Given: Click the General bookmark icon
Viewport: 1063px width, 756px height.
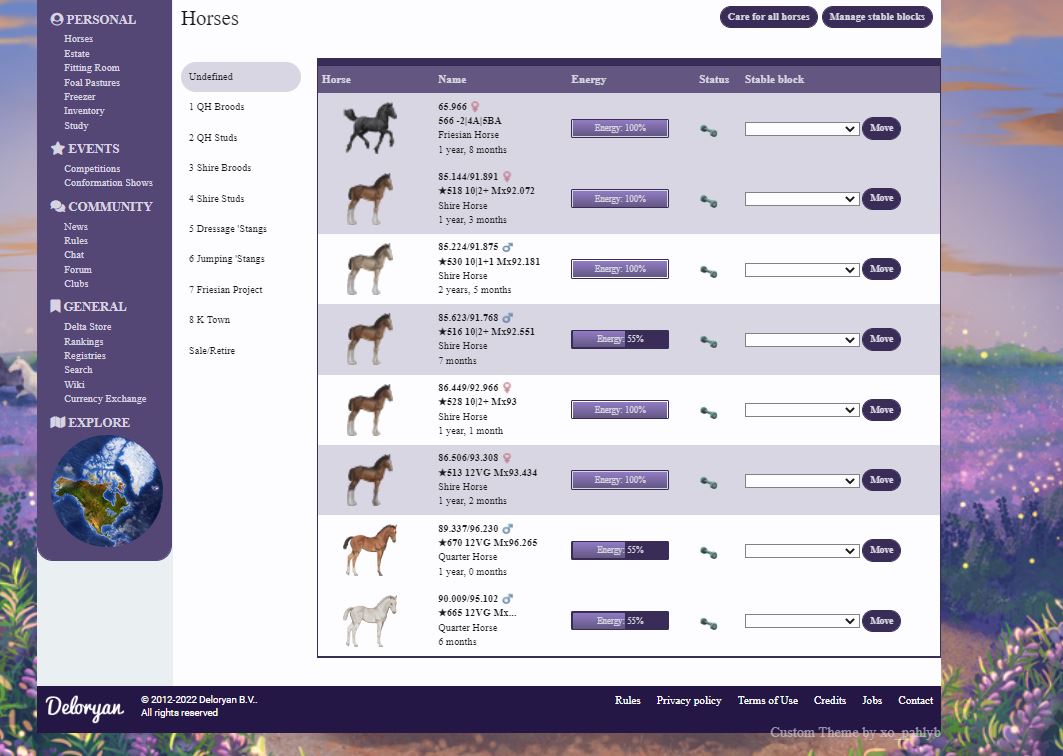Looking at the screenshot, I should [x=56, y=306].
